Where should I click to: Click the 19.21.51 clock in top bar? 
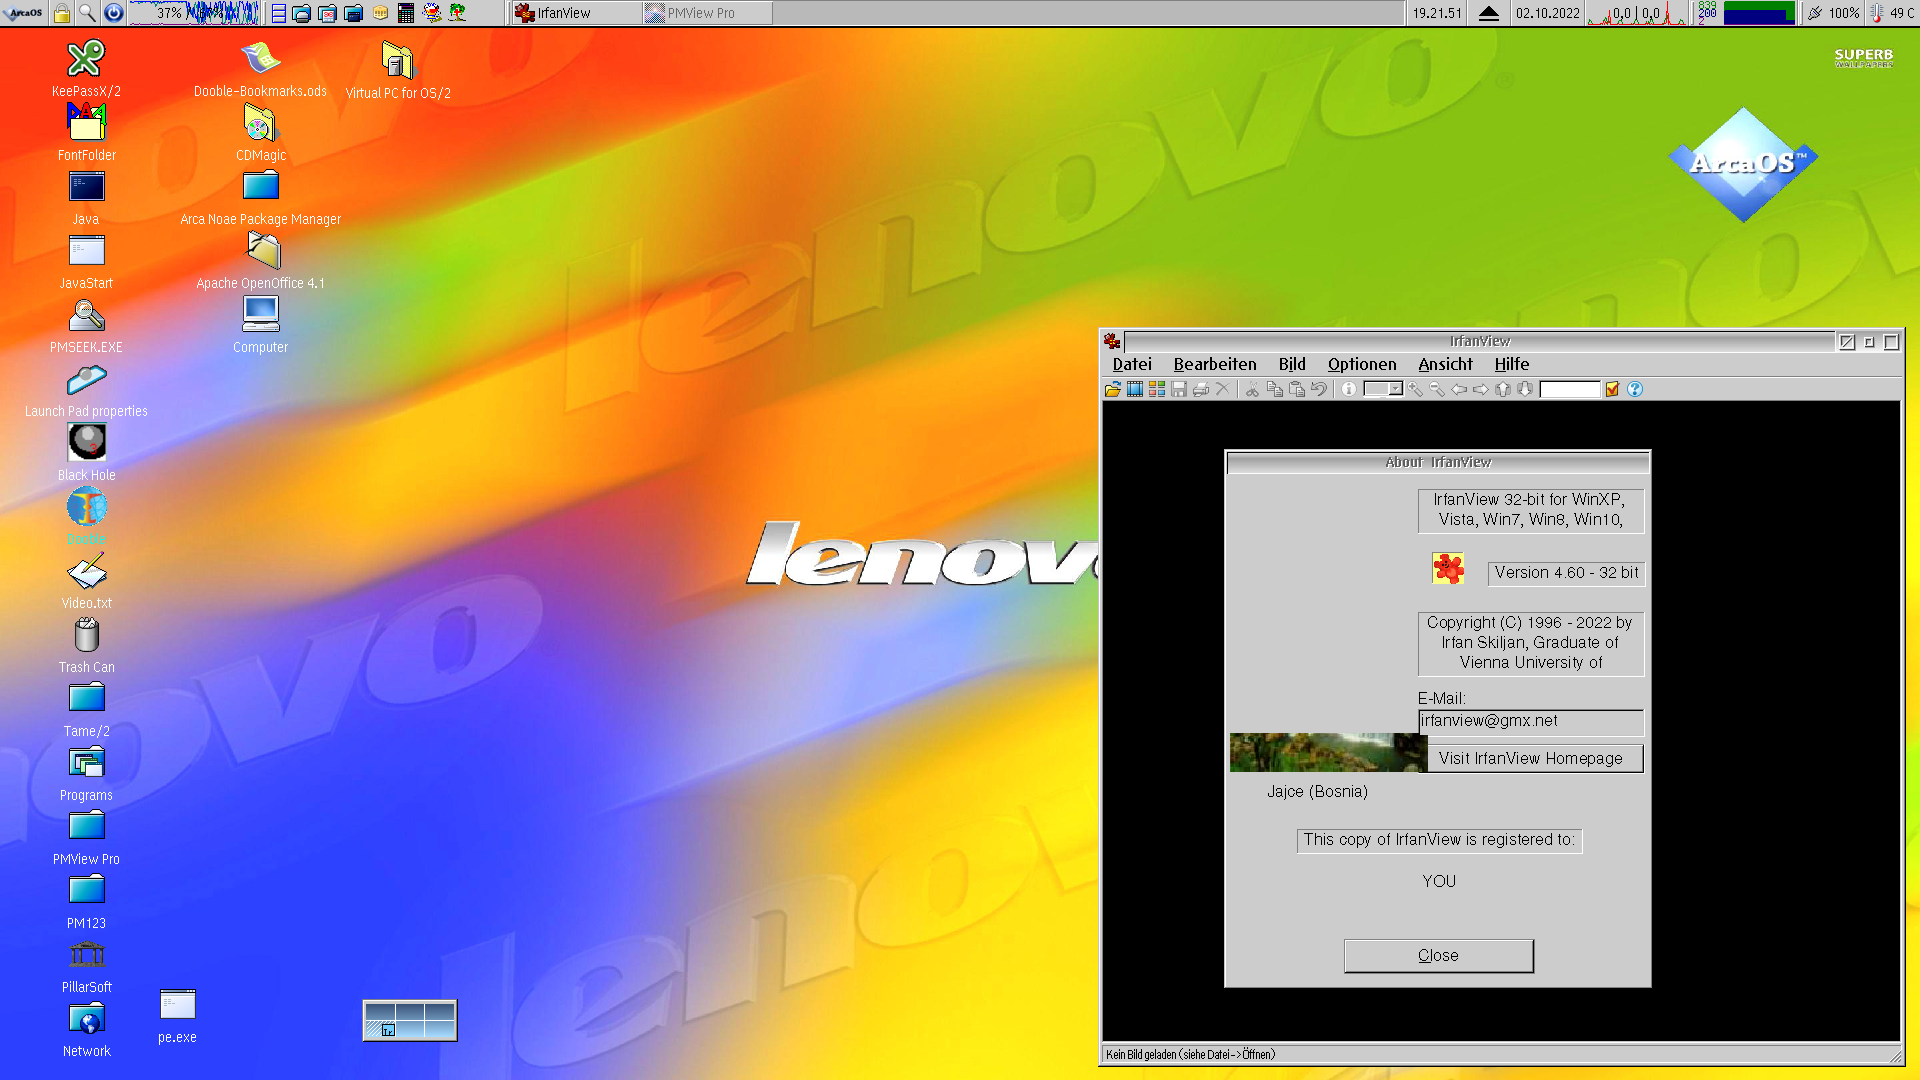(1437, 13)
